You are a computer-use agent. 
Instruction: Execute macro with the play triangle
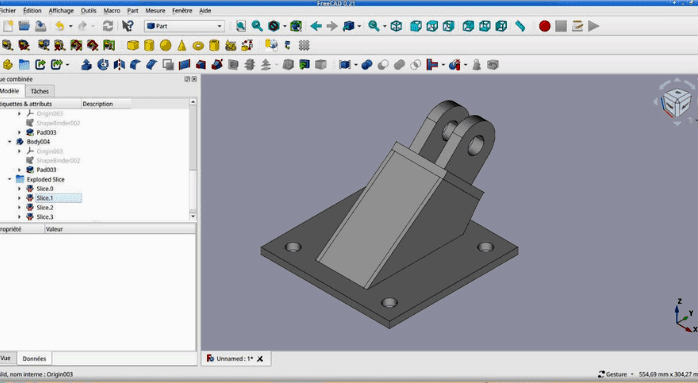(x=593, y=26)
